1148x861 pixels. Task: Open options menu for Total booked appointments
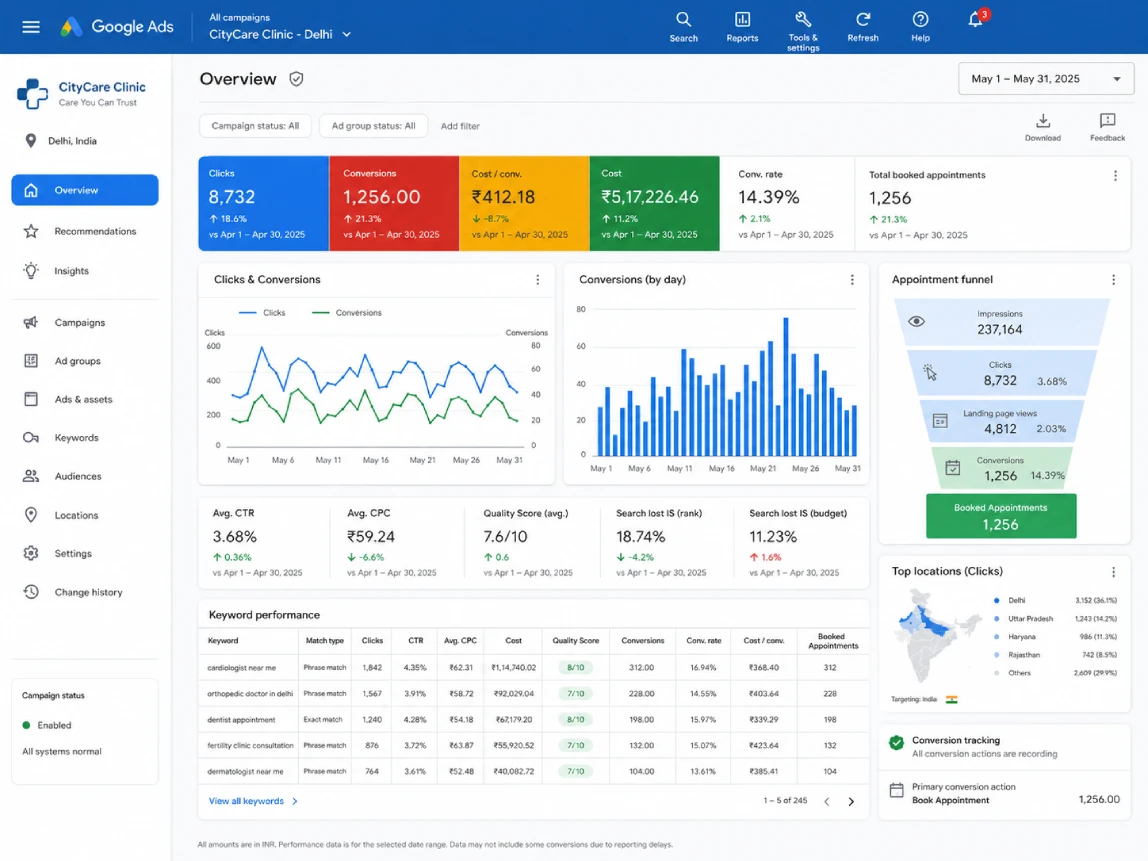(x=1115, y=176)
